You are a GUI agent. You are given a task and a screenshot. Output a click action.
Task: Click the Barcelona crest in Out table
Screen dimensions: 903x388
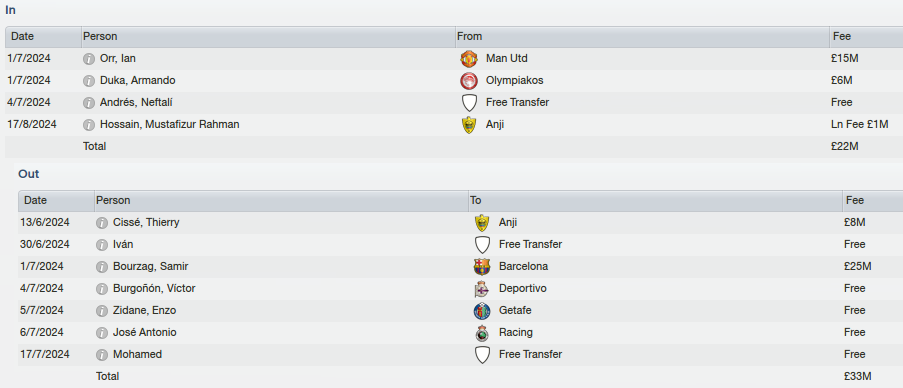coord(482,267)
